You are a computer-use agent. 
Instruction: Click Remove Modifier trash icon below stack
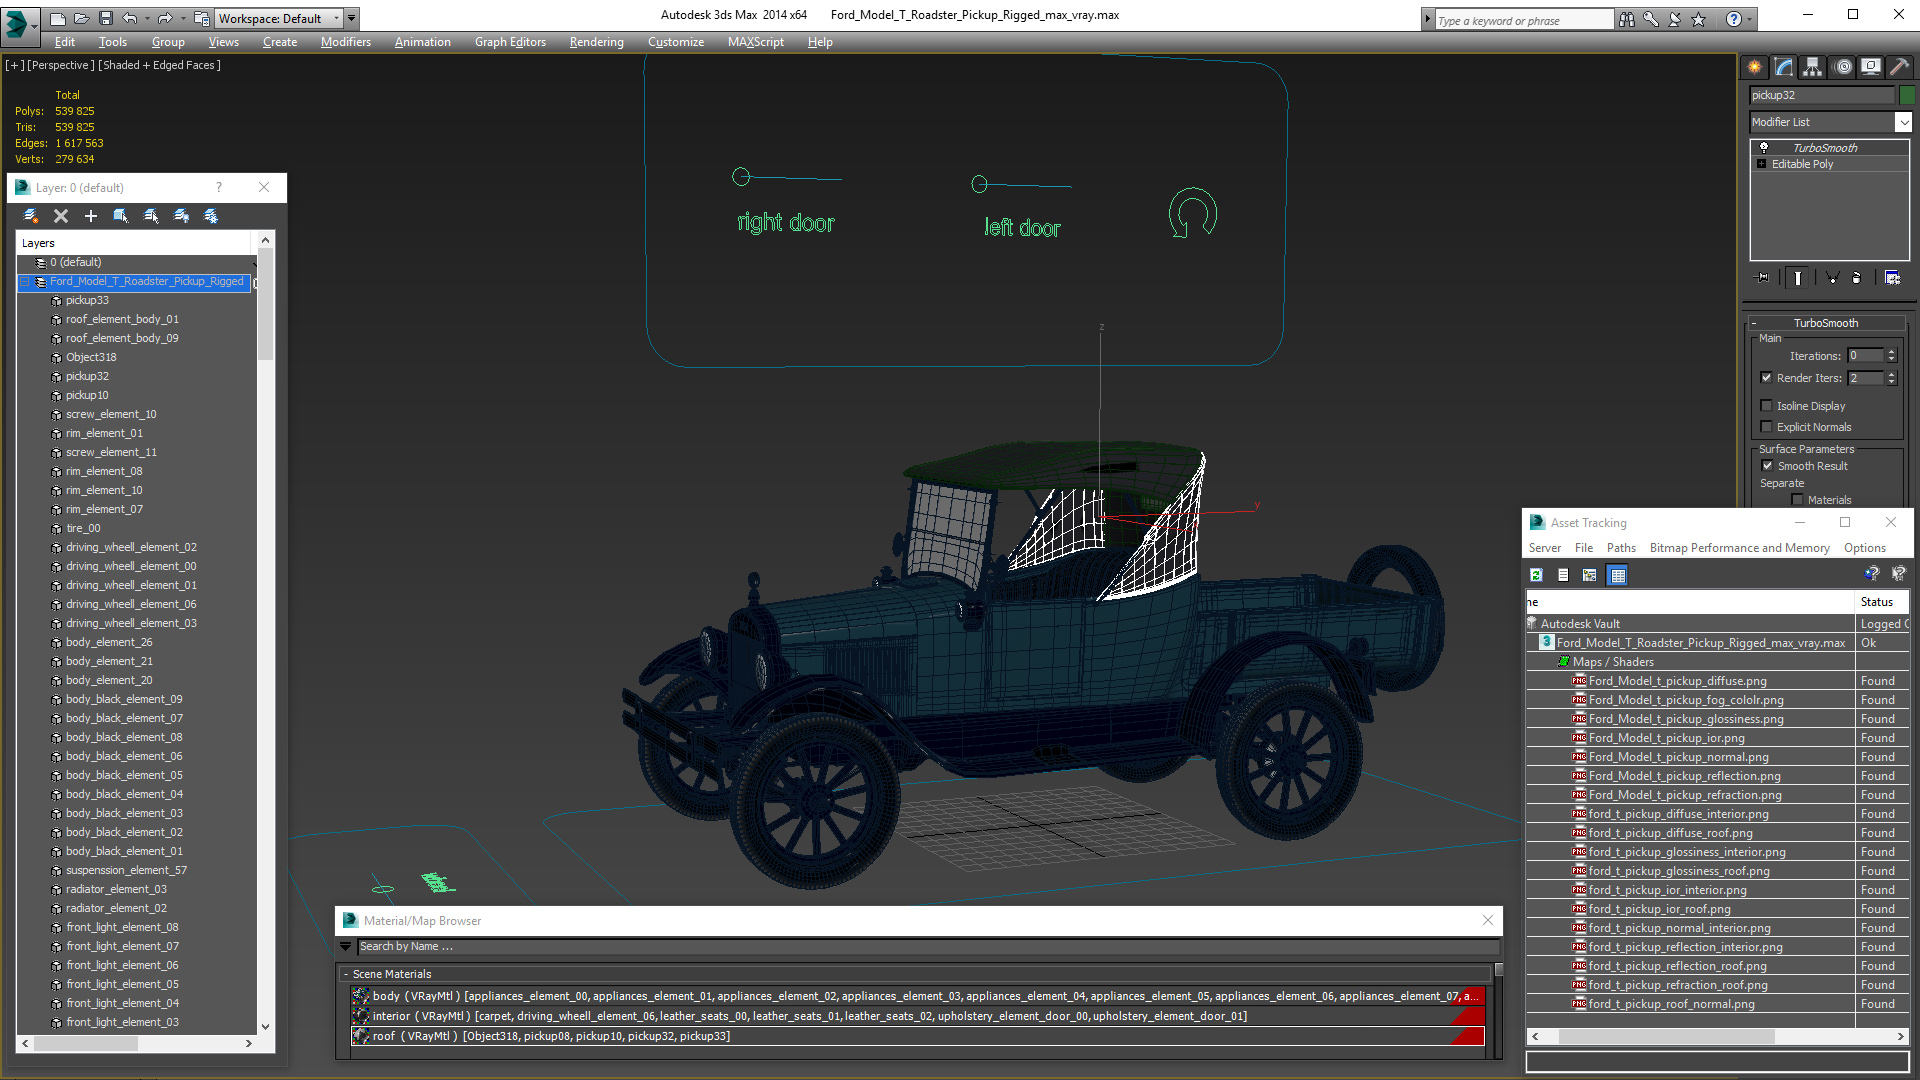pyautogui.click(x=1857, y=278)
